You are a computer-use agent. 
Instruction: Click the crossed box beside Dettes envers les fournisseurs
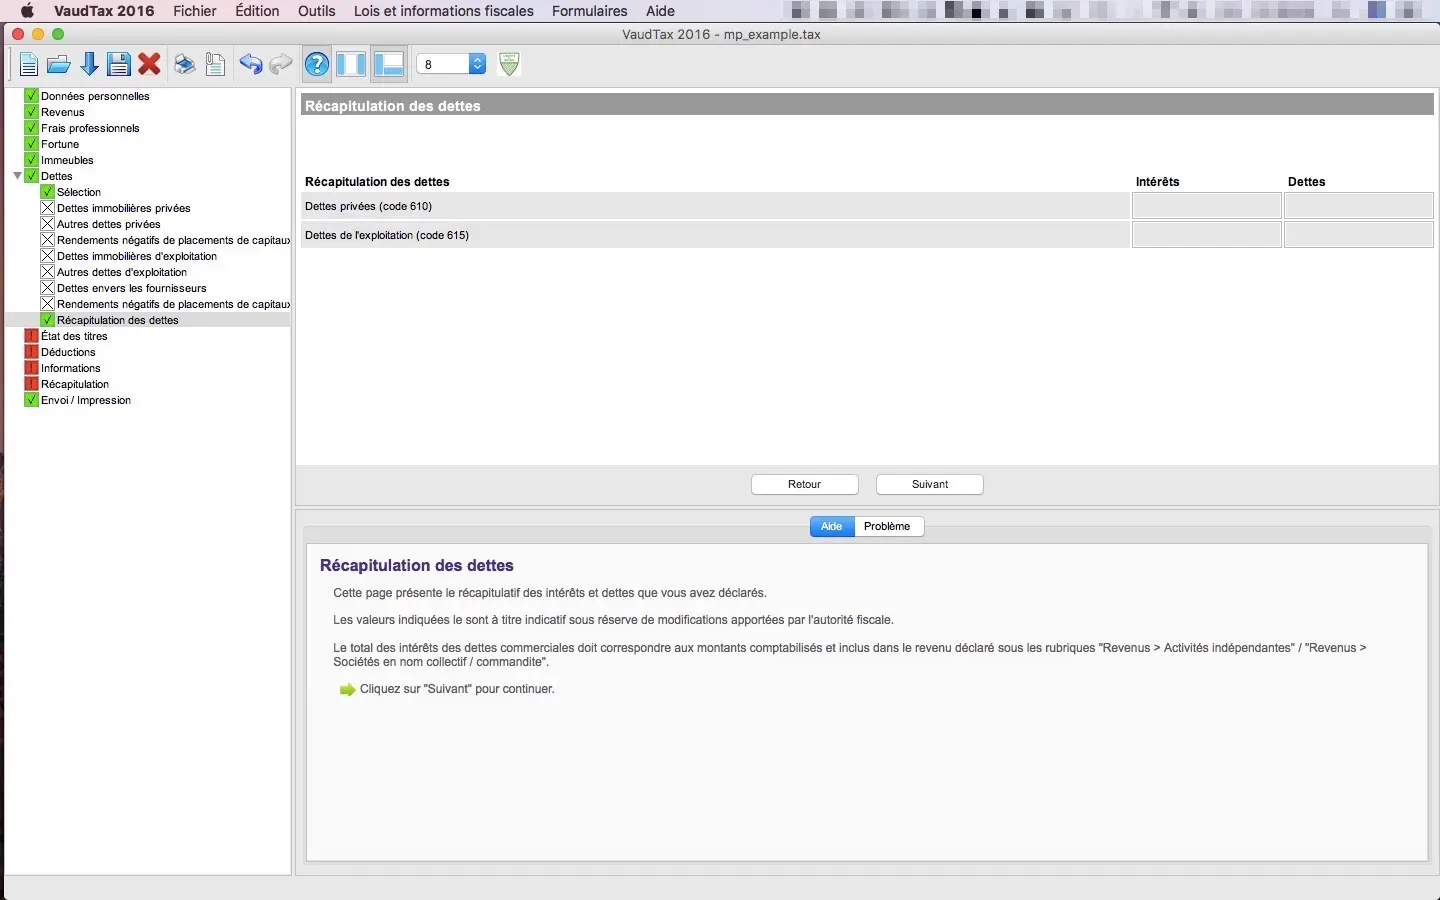[47, 288]
